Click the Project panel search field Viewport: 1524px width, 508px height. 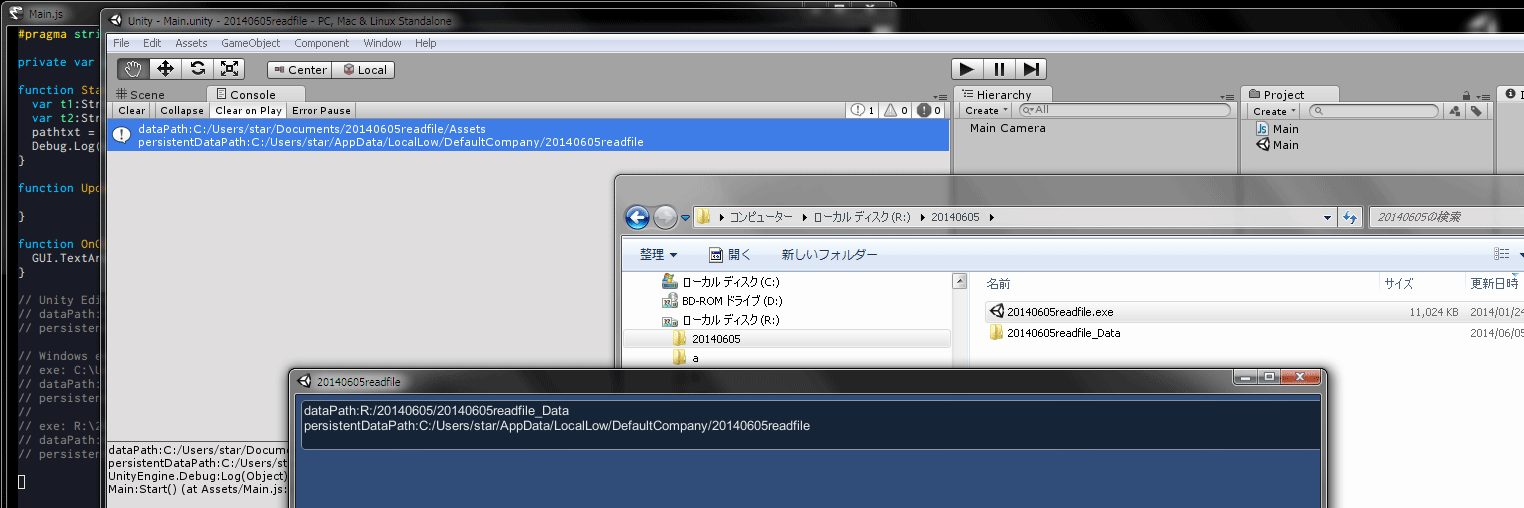coord(1375,111)
